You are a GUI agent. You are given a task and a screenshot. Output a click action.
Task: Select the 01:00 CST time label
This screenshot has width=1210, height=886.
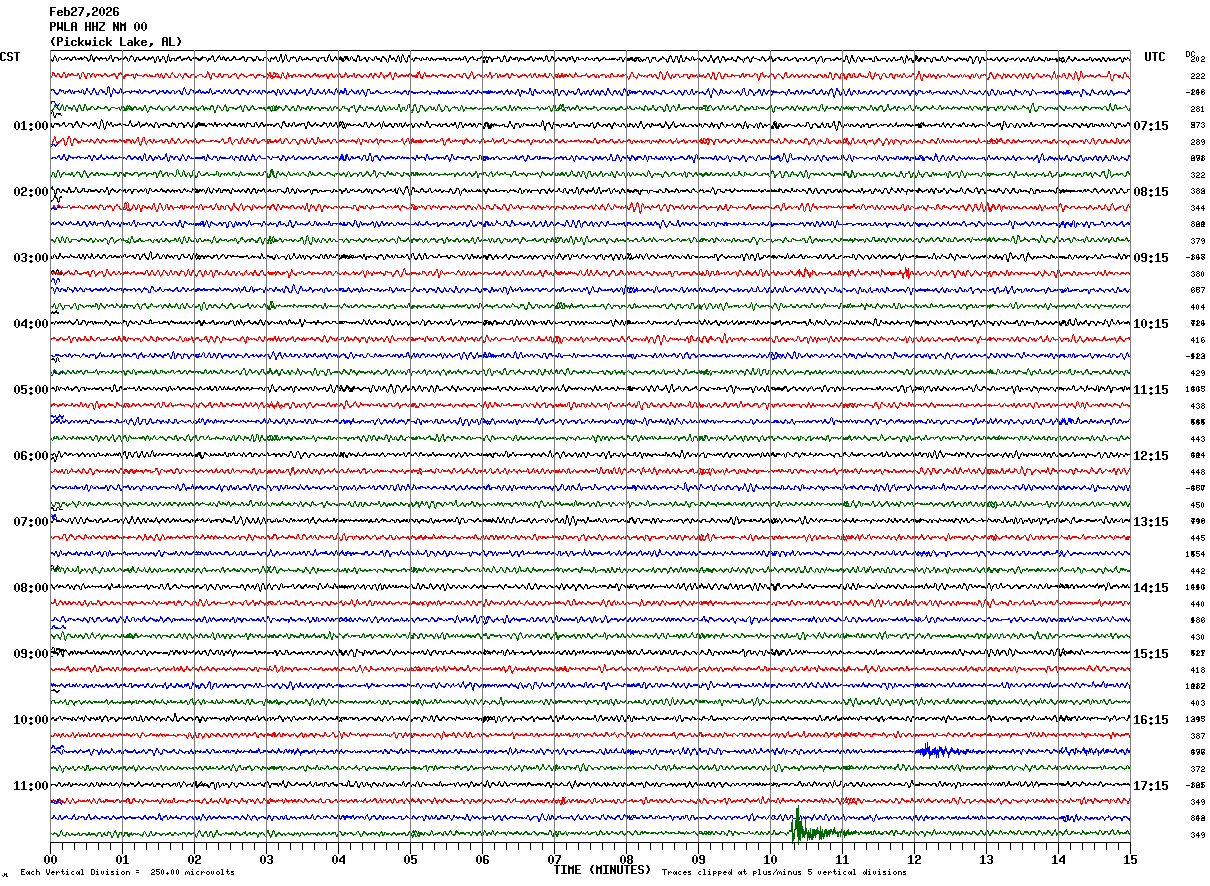(x=31, y=126)
